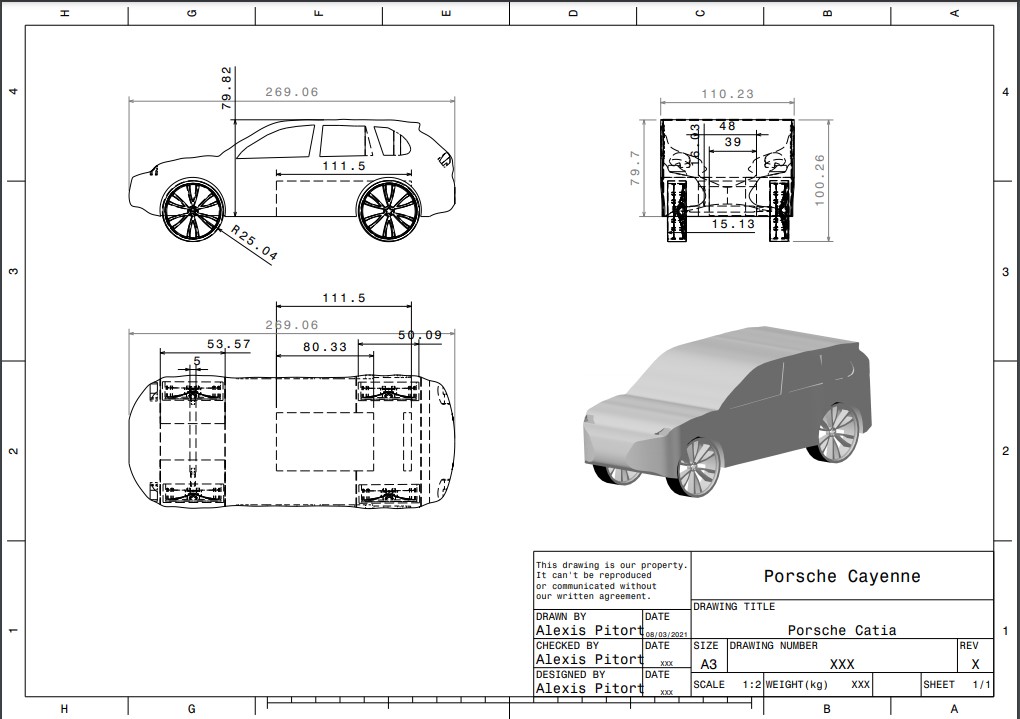Screen dimensions: 1020x719
Task: Click the front wheel in the side view
Action: coord(193,211)
